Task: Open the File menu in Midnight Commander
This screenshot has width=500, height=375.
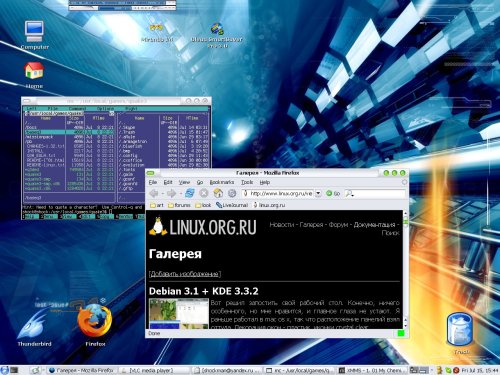Action: 53,109
